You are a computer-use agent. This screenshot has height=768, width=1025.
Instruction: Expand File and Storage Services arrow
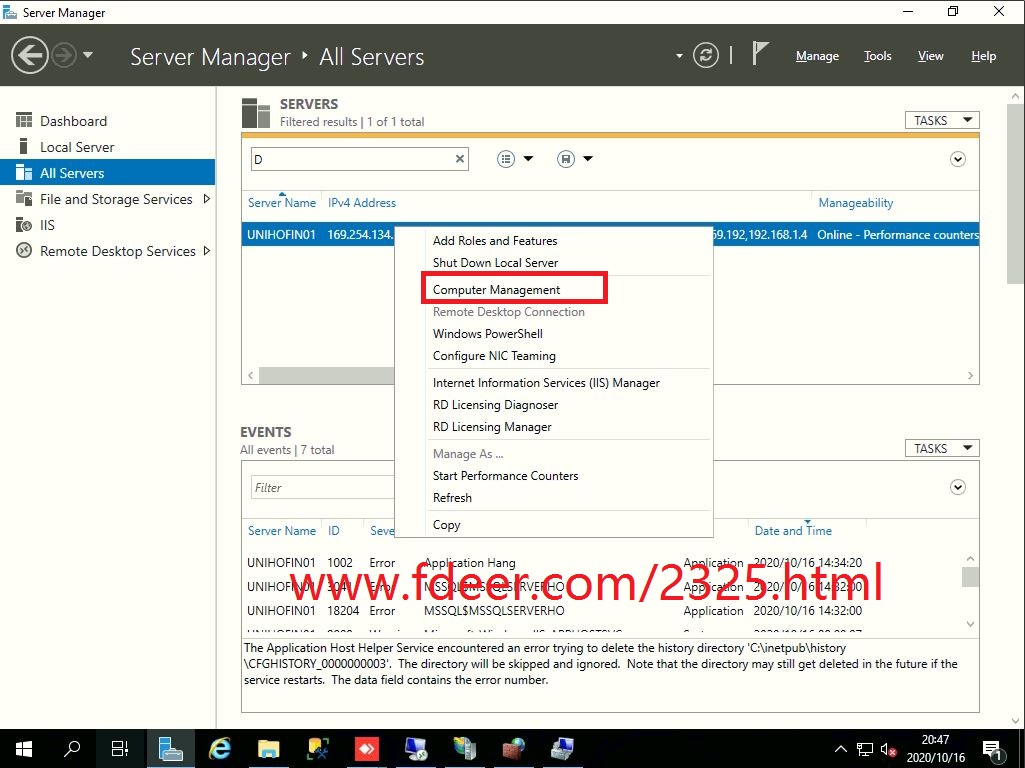click(x=207, y=199)
